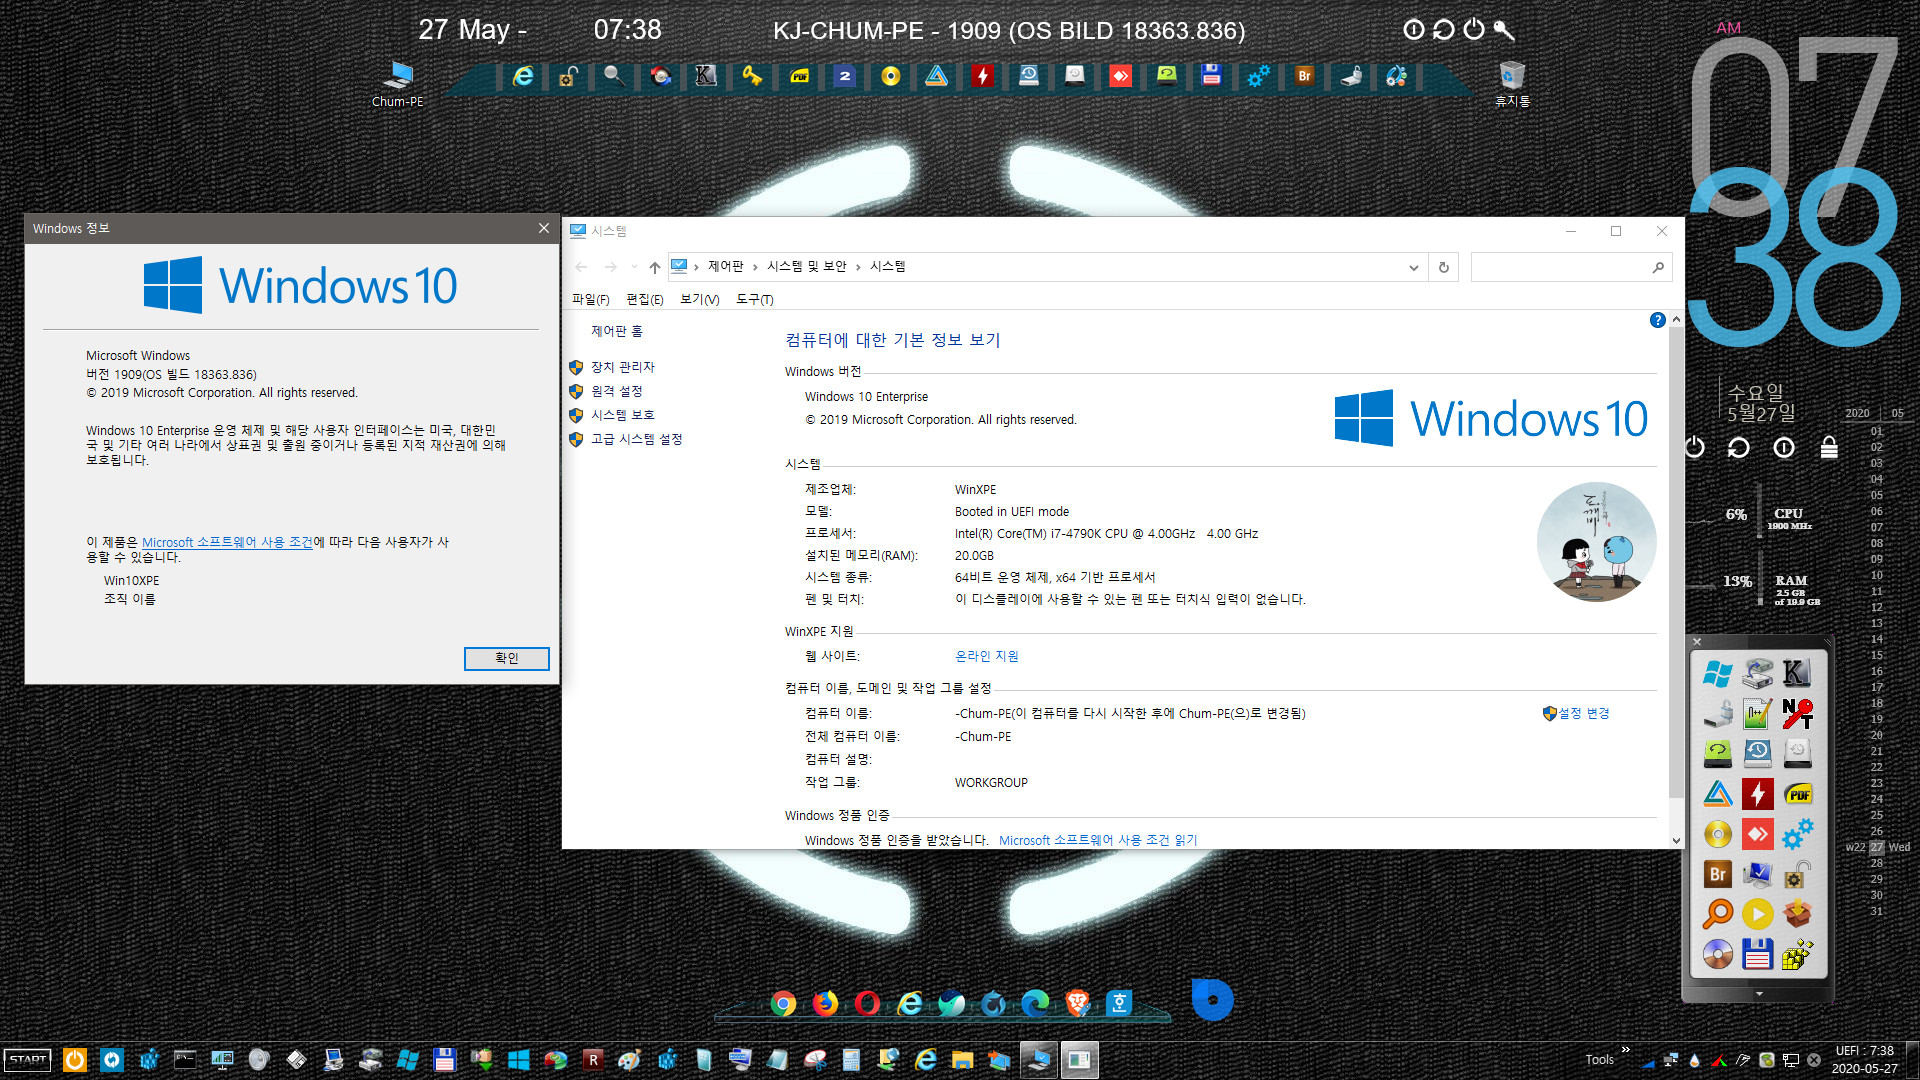Launch the Windows flag icon in side panel
Viewport: 1920px width, 1080px height.
pyautogui.click(x=1717, y=674)
